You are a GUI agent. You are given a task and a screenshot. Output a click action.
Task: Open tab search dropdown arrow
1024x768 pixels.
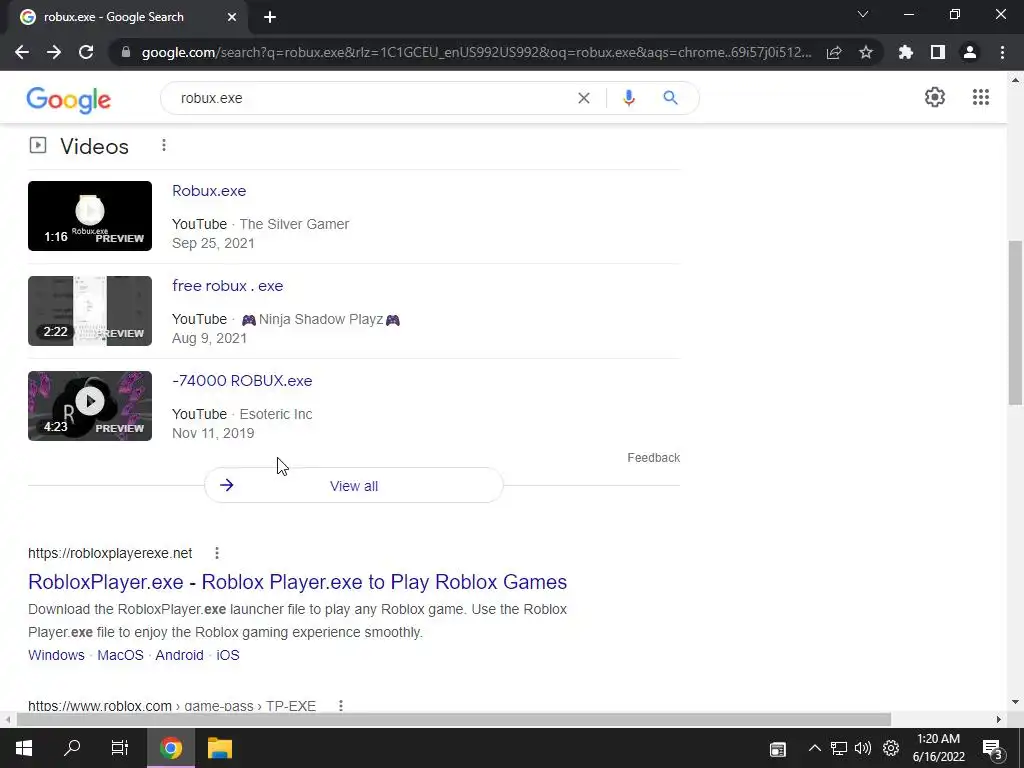pos(863,14)
